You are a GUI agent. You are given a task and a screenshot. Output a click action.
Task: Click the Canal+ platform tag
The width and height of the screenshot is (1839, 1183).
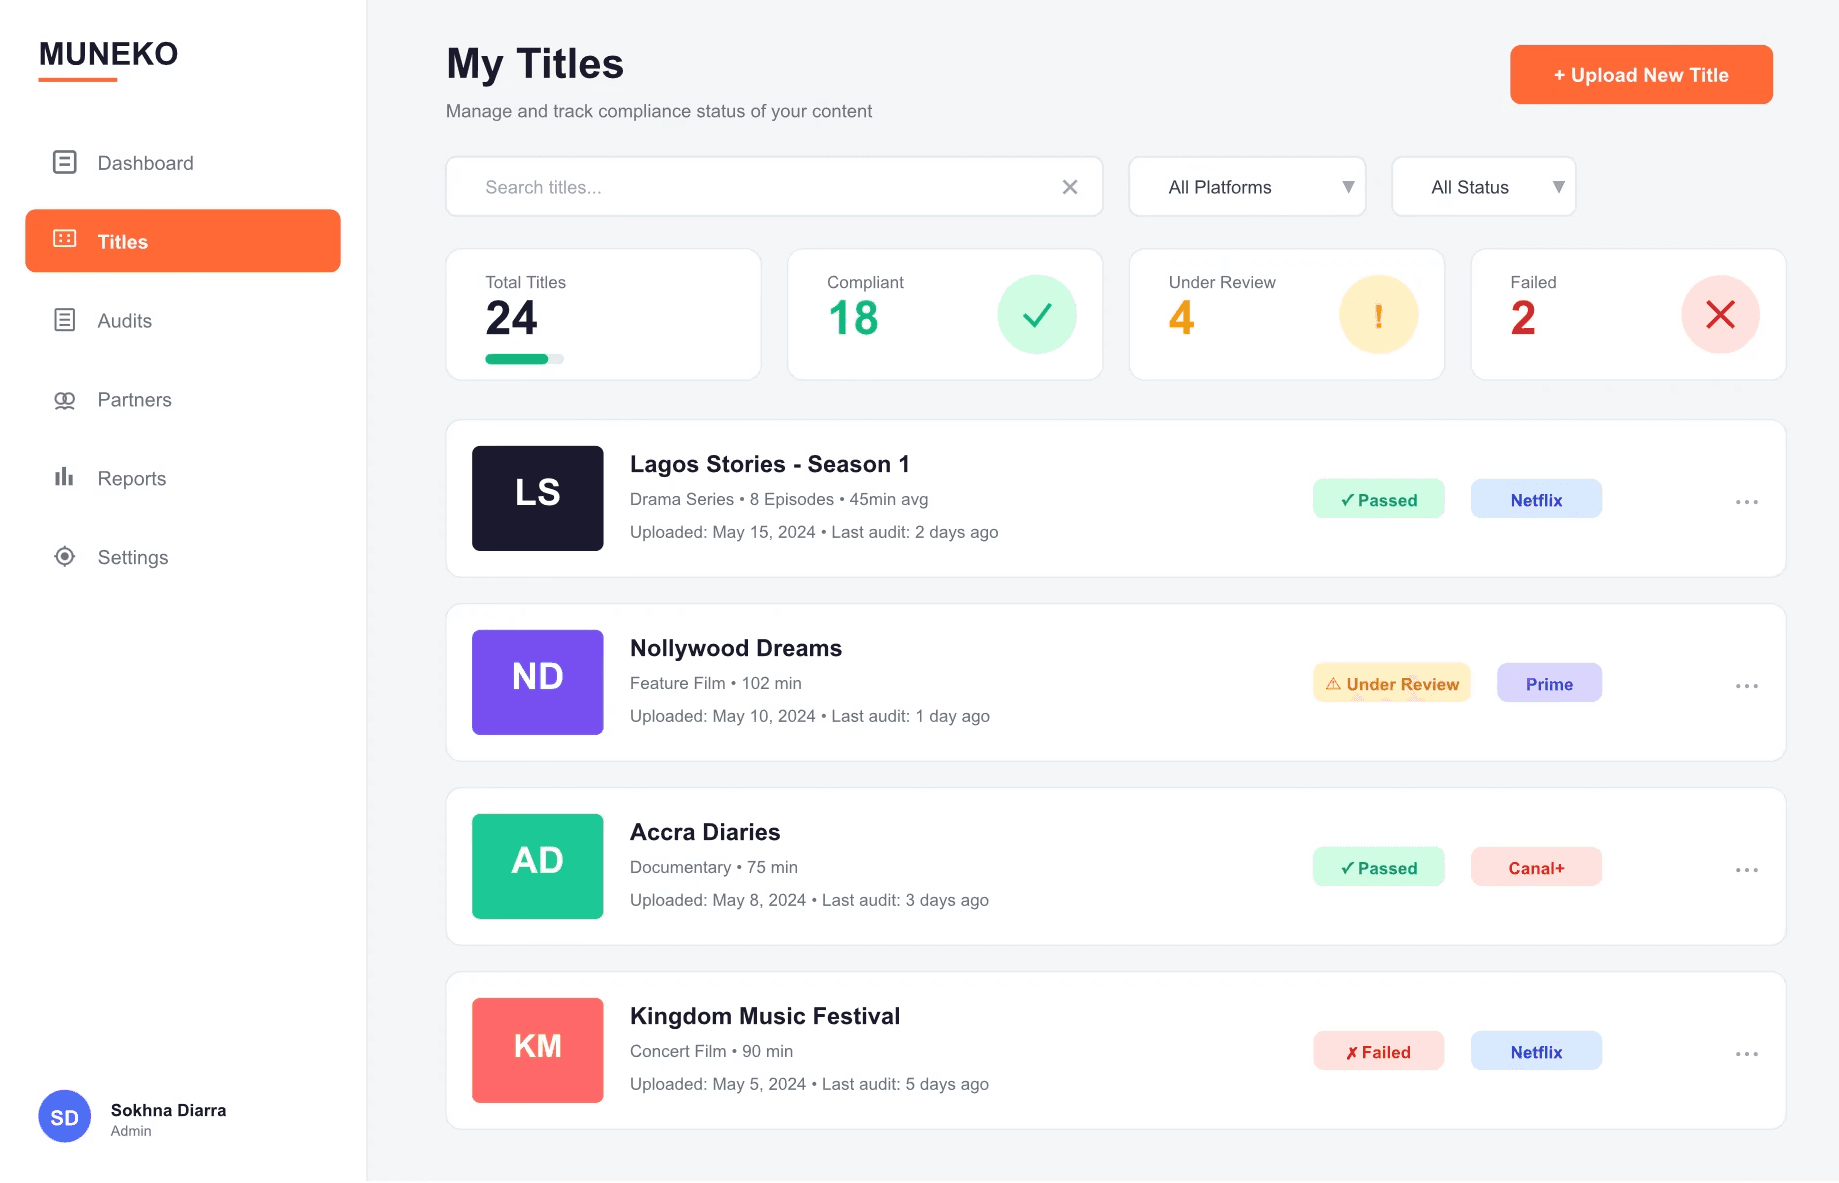tap(1536, 867)
